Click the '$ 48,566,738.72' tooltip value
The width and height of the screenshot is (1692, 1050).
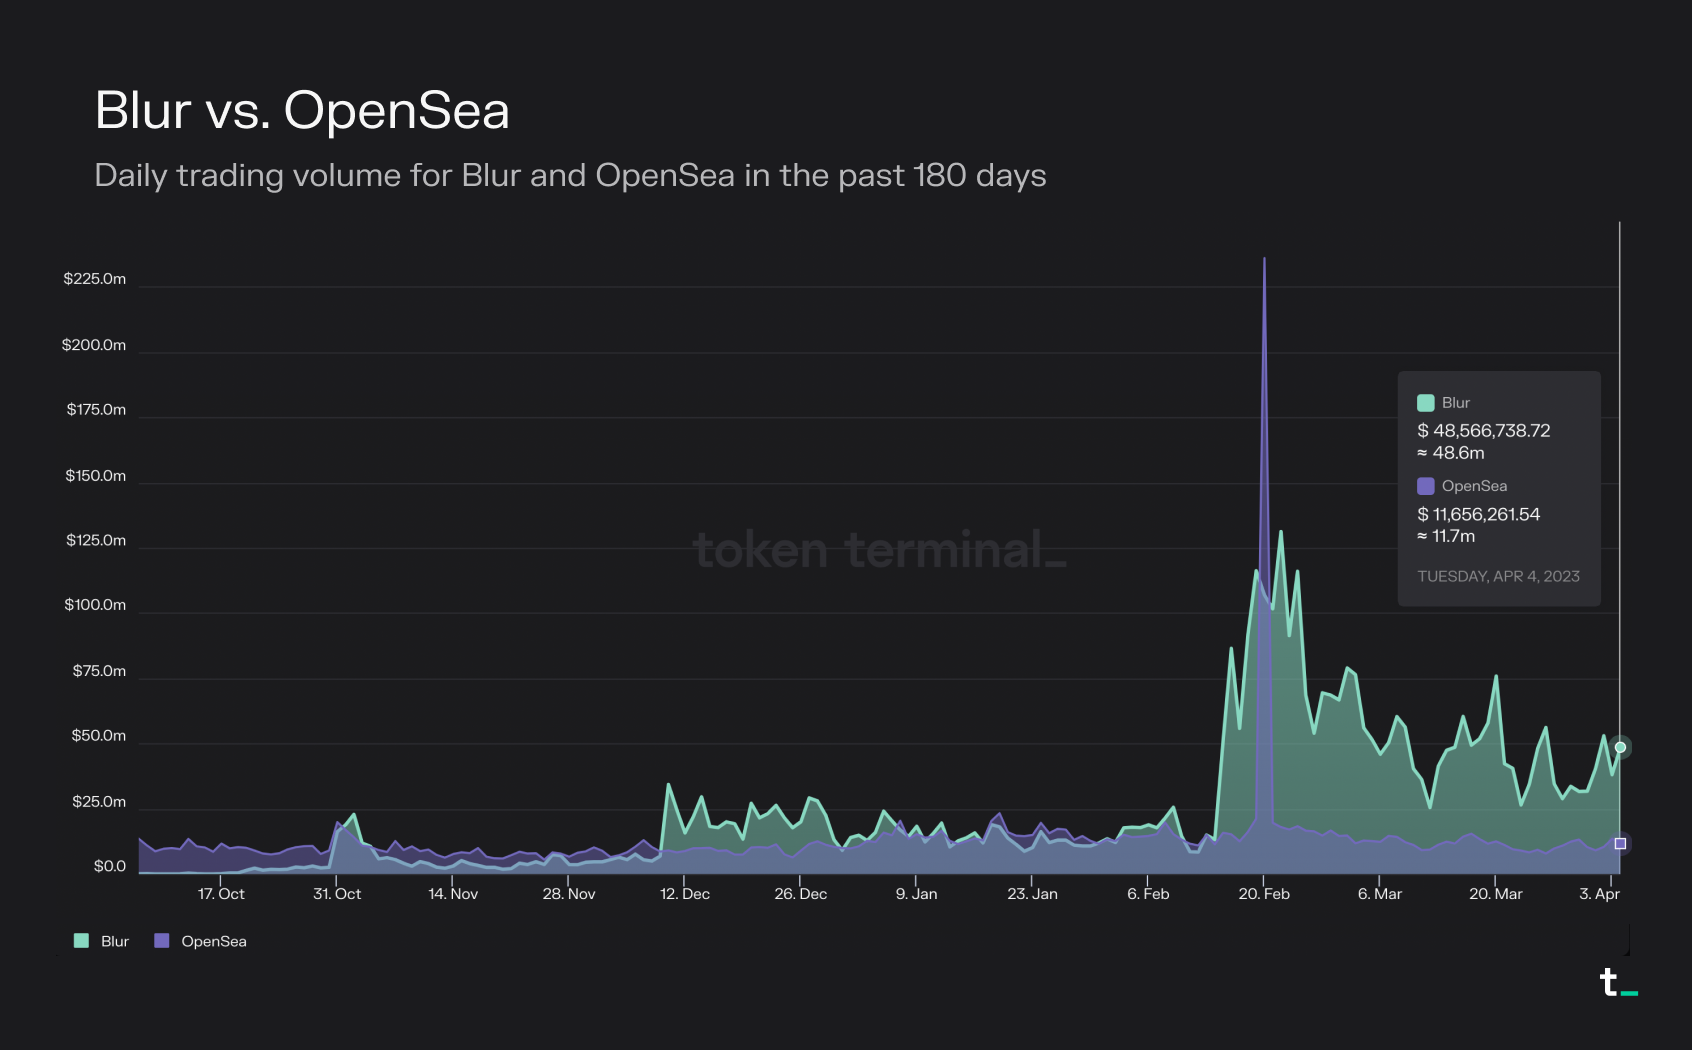coord(1484,431)
